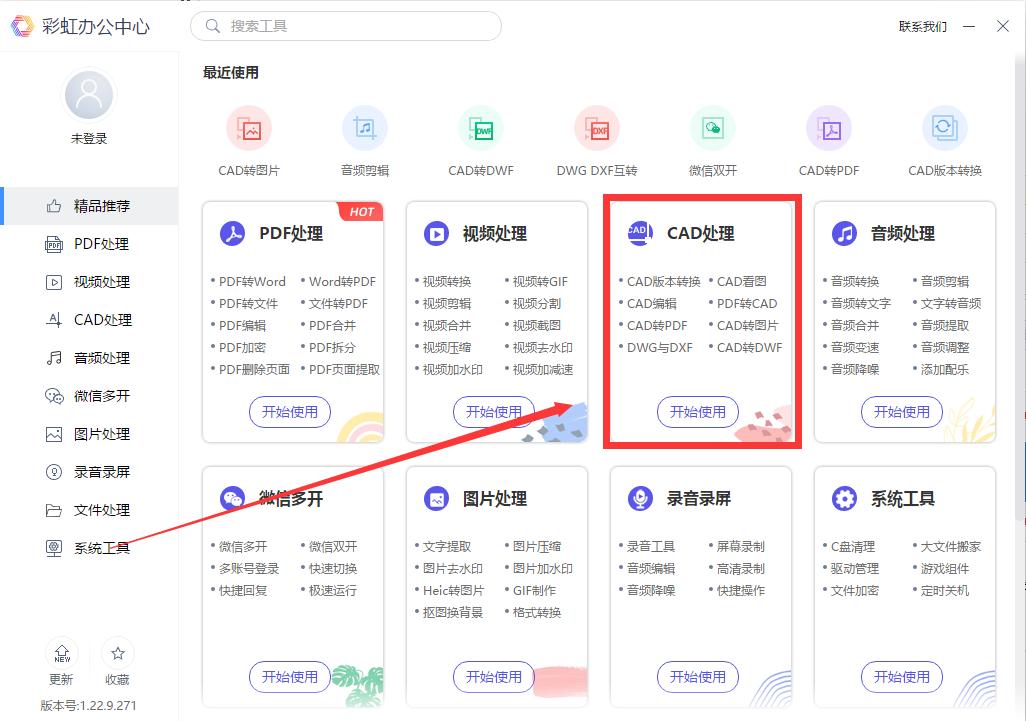Open the 音频剪辑 recent tool icon
This screenshot has width=1026, height=721.
365,128
